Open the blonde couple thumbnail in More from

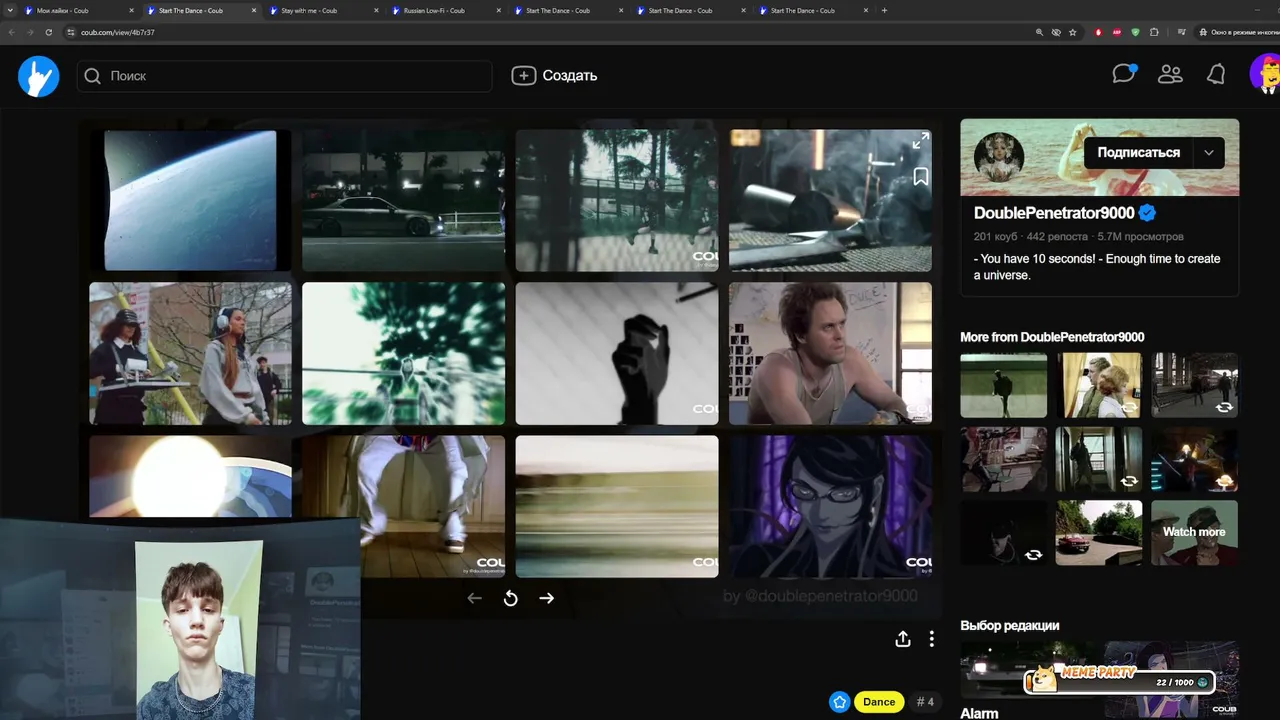point(1099,385)
